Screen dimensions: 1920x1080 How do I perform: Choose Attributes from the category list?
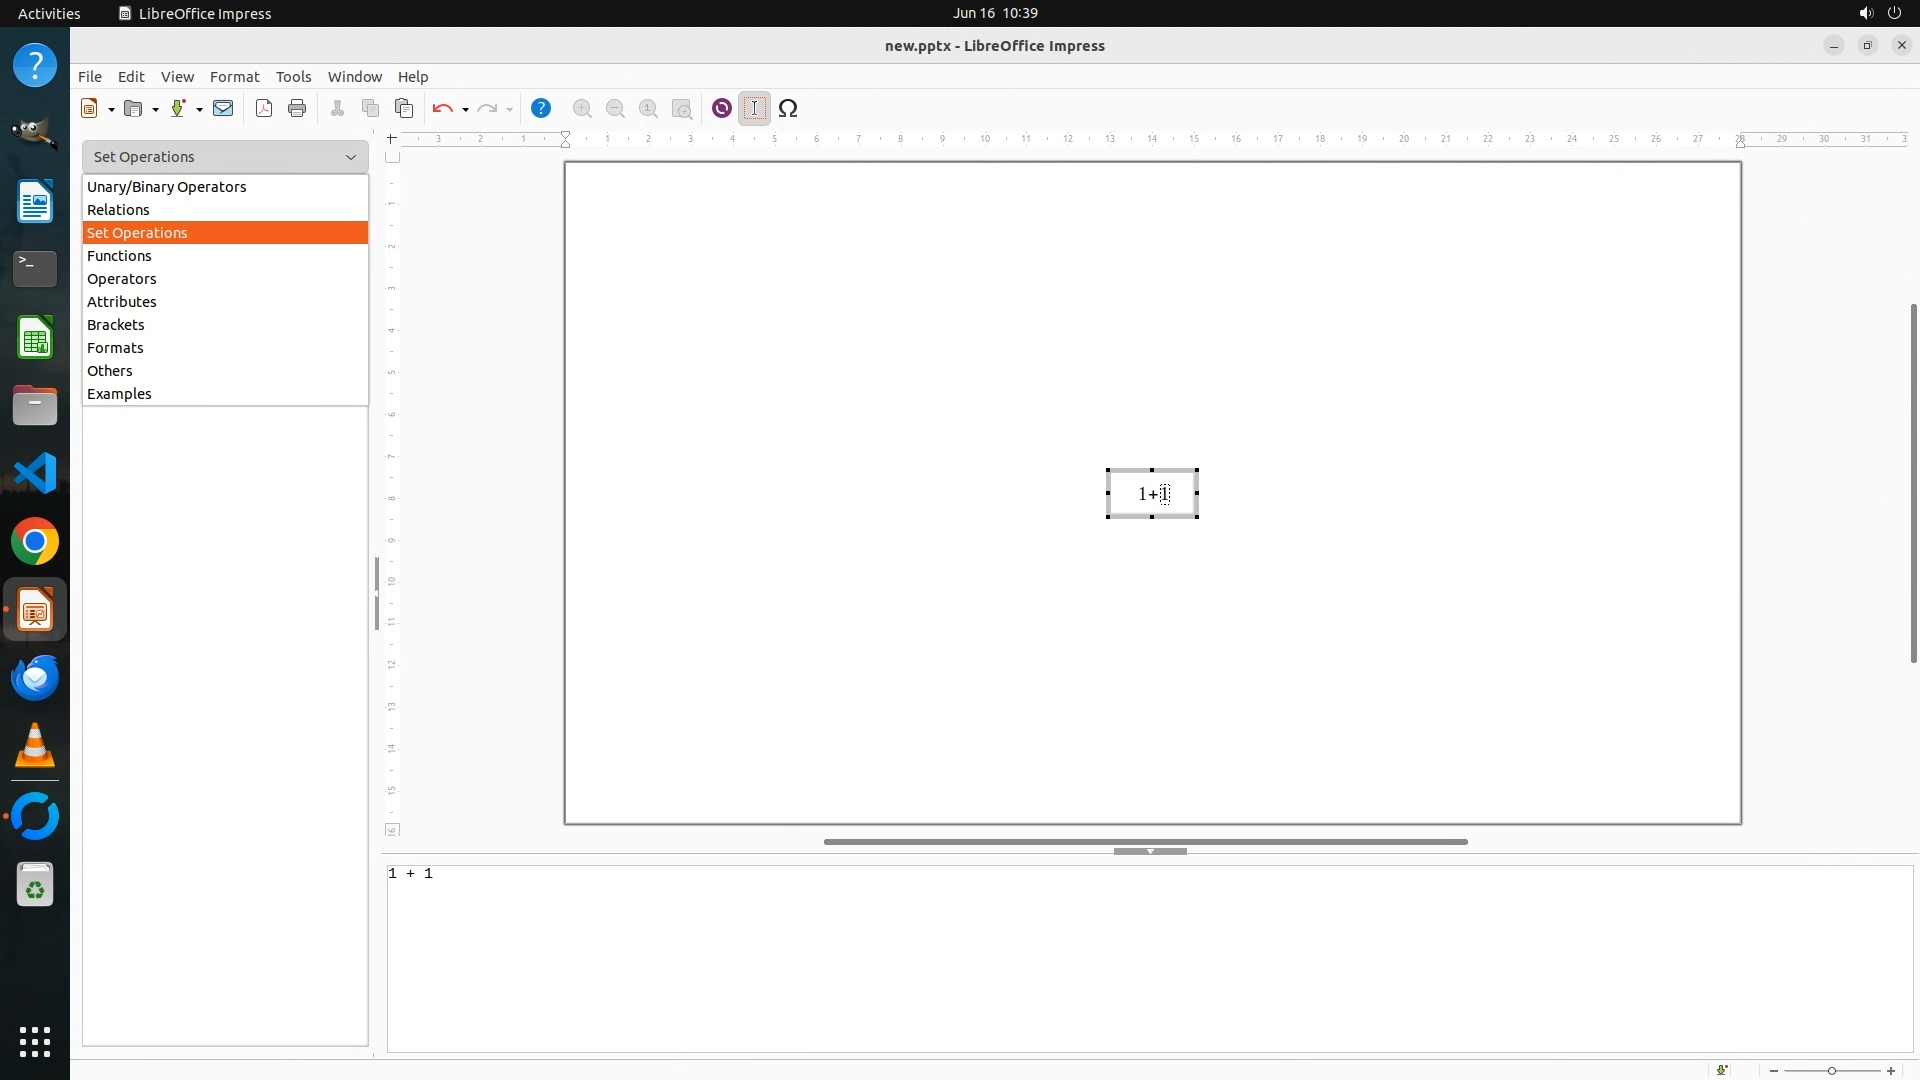coord(122,302)
